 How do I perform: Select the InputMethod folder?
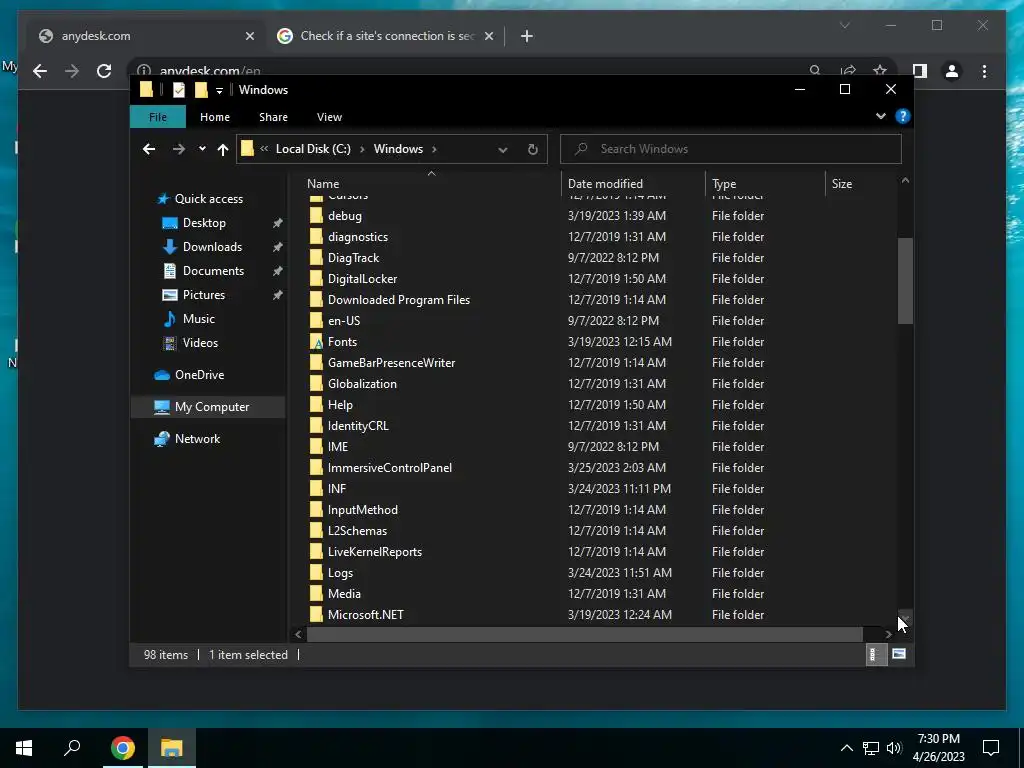(x=362, y=509)
